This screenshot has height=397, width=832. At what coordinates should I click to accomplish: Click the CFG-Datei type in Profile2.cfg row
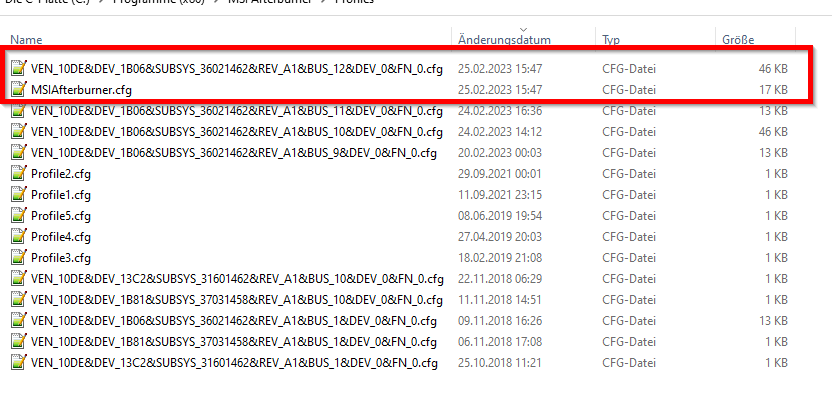click(629, 174)
